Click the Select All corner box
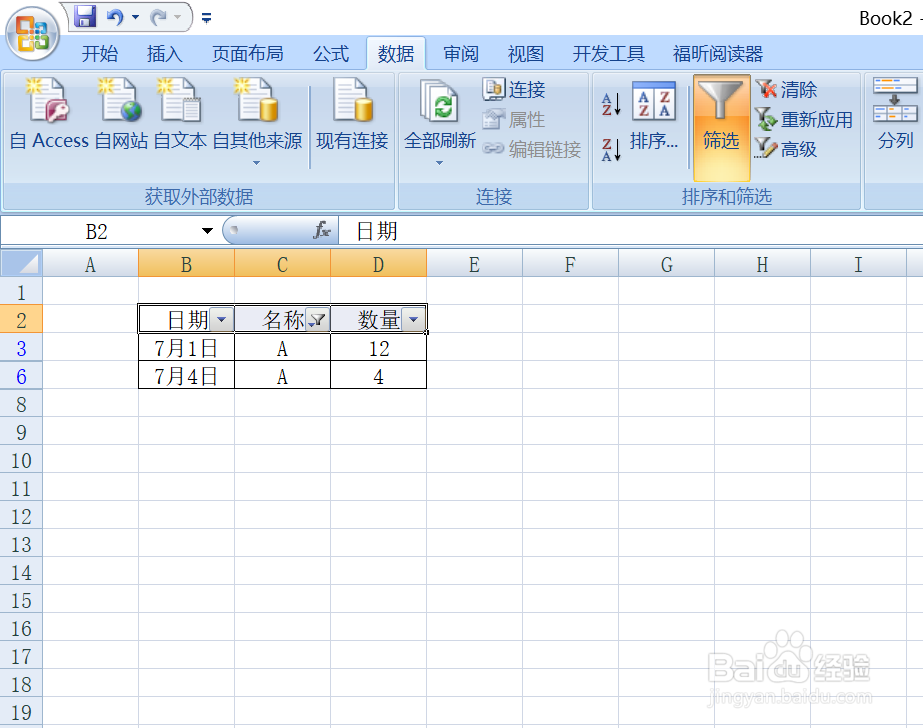Viewport: 923px width, 728px height. (x=21, y=263)
